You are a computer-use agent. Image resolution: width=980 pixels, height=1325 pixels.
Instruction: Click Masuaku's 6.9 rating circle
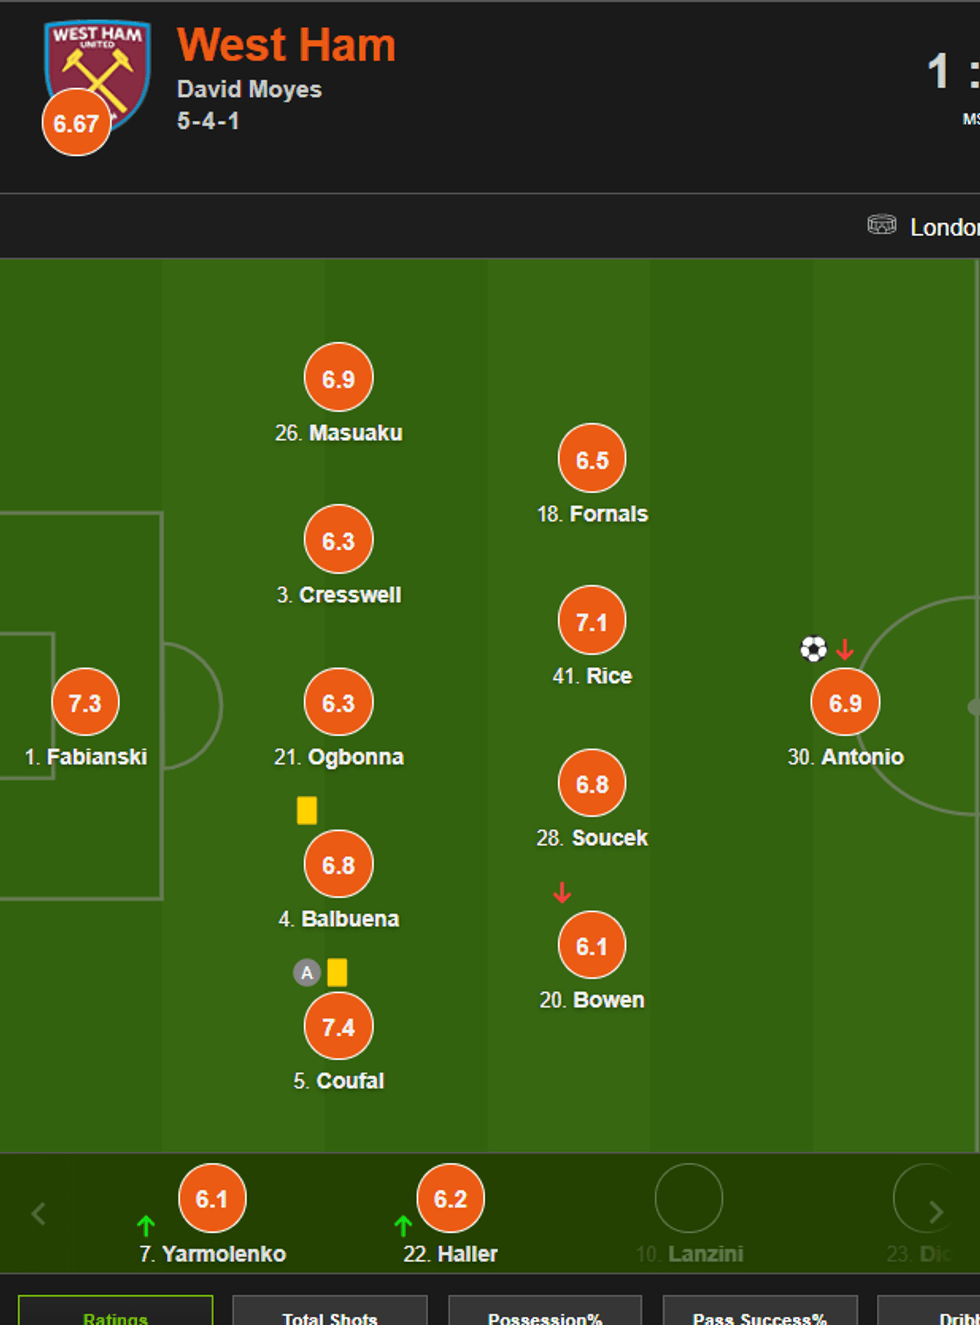point(339,378)
